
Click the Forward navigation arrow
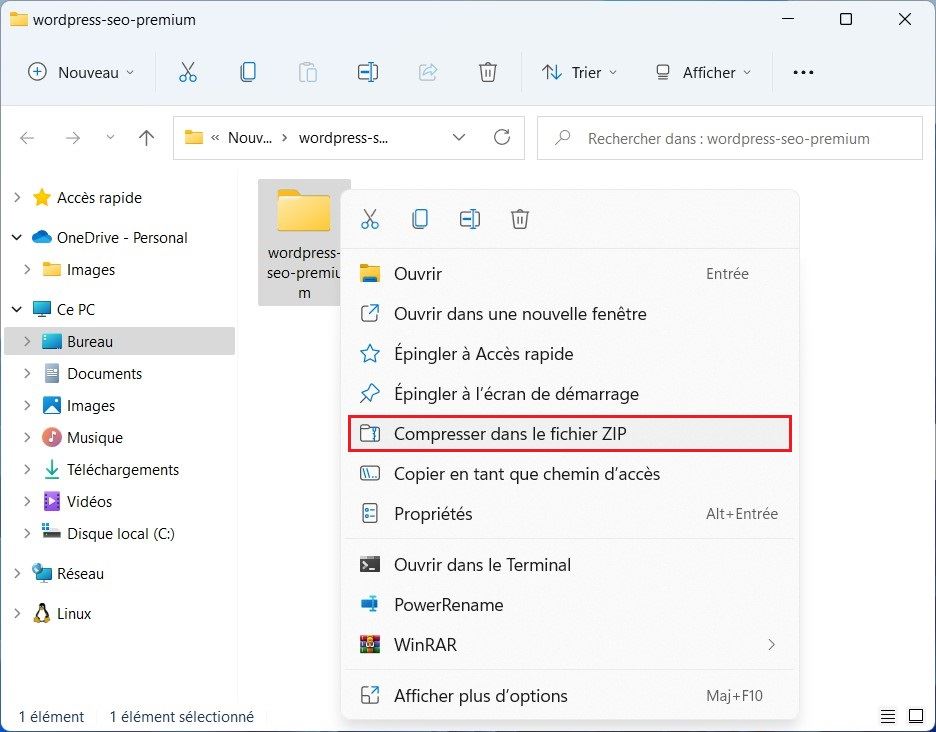click(x=73, y=139)
